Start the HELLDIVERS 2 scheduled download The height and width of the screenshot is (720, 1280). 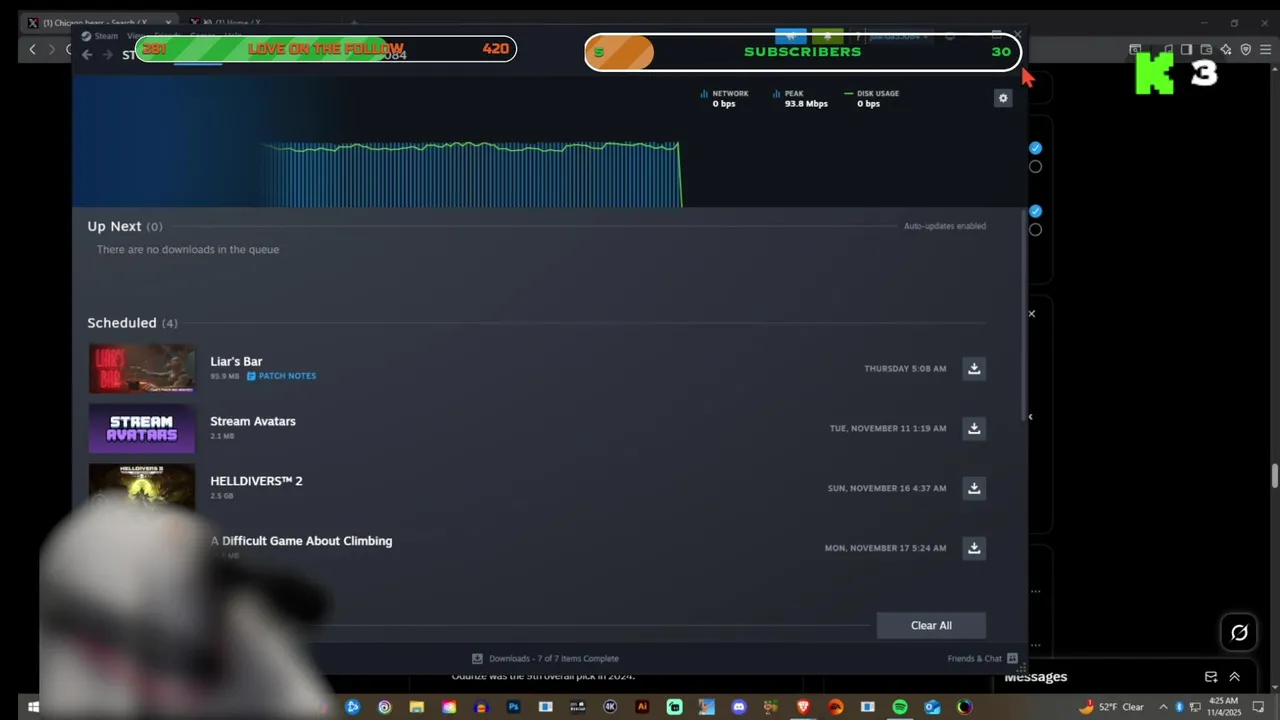click(x=974, y=489)
